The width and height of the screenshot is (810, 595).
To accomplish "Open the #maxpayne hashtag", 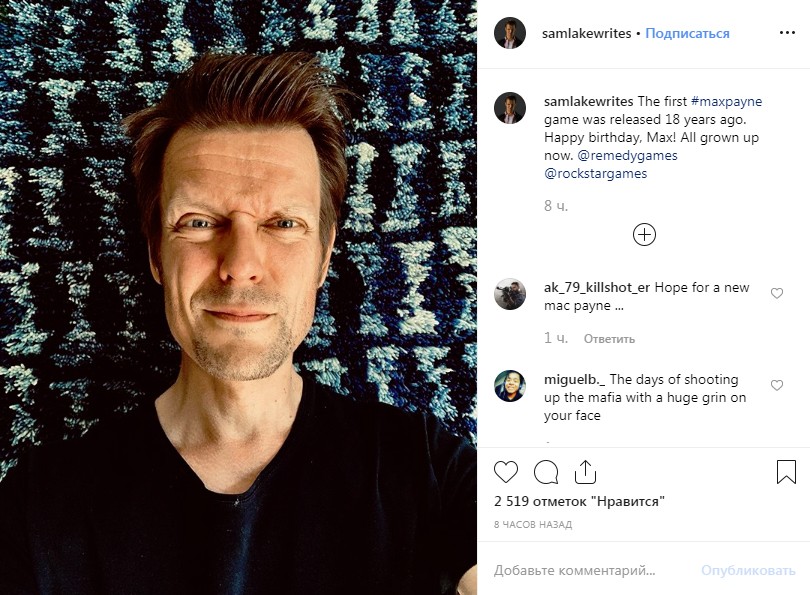I will click(x=725, y=102).
